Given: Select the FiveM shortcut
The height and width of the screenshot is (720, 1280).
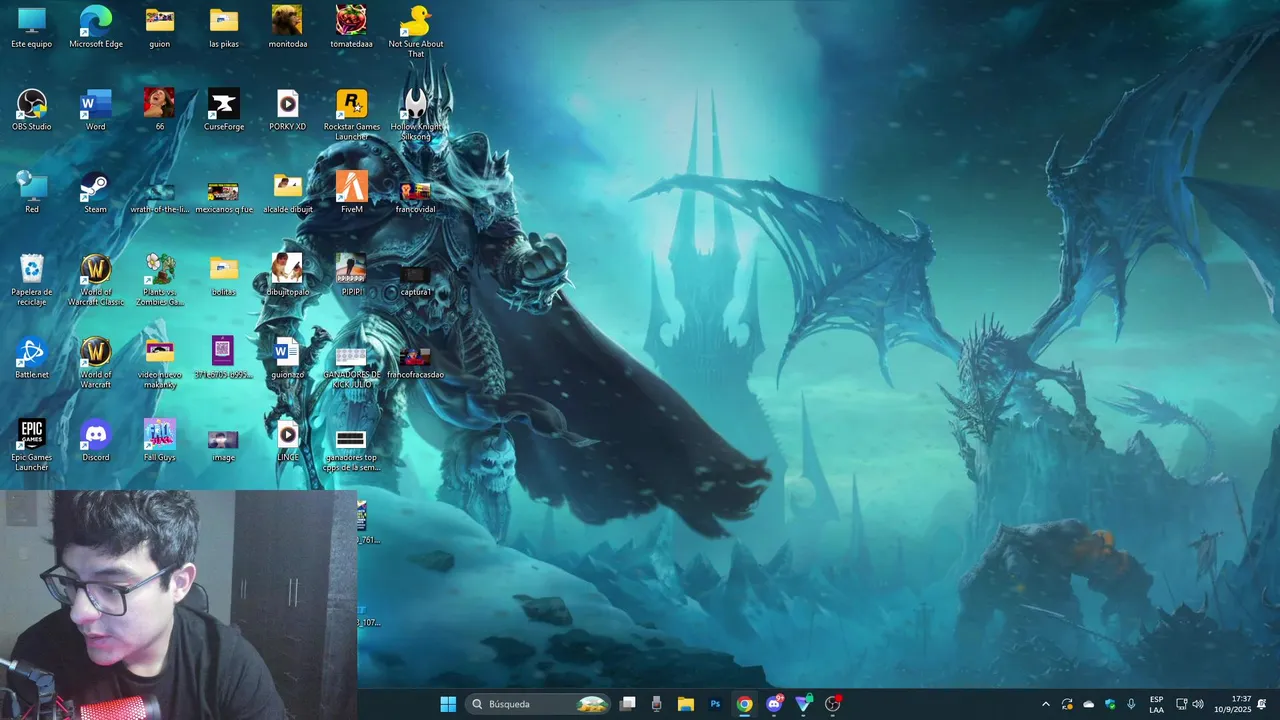Looking at the screenshot, I should coord(352,193).
